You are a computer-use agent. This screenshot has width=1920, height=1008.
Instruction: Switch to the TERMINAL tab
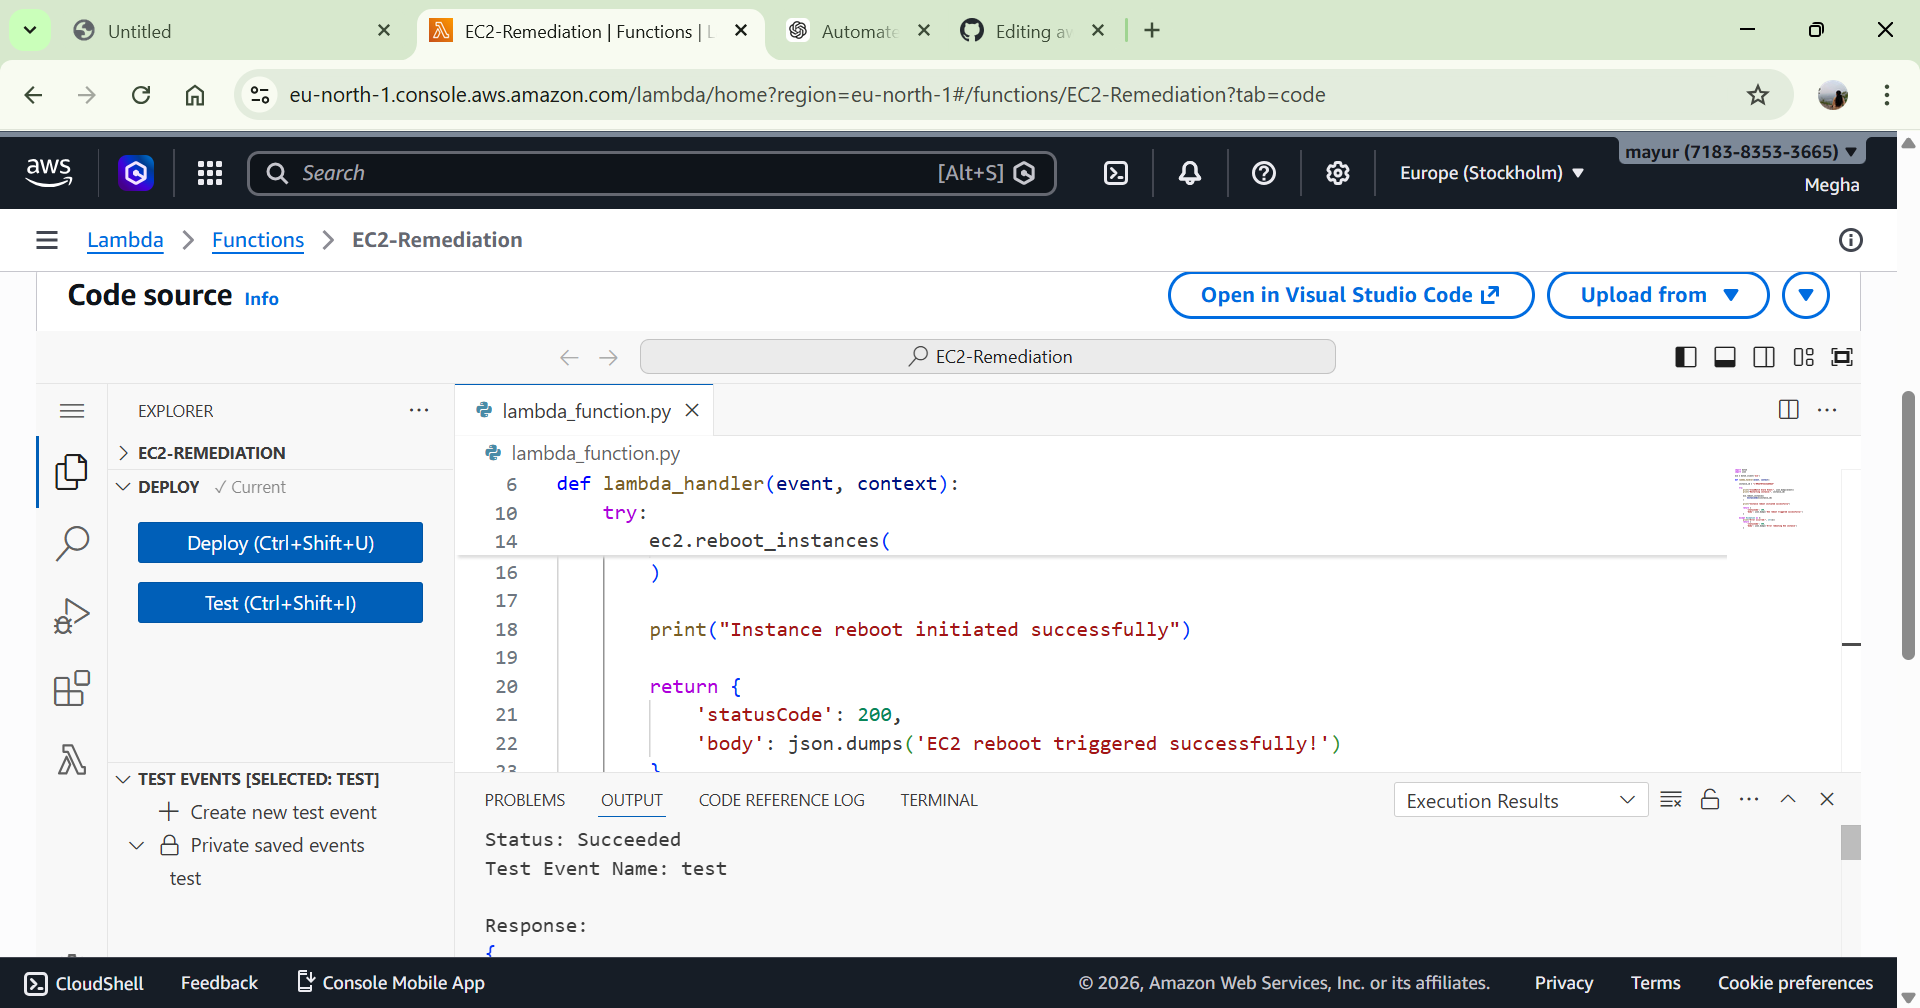pos(938,800)
